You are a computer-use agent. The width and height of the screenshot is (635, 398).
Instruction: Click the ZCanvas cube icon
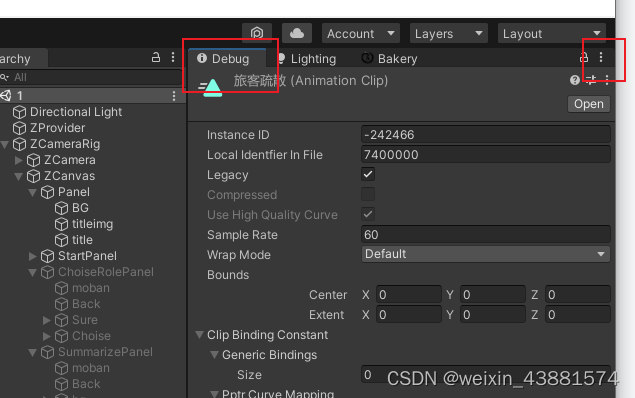(x=33, y=176)
